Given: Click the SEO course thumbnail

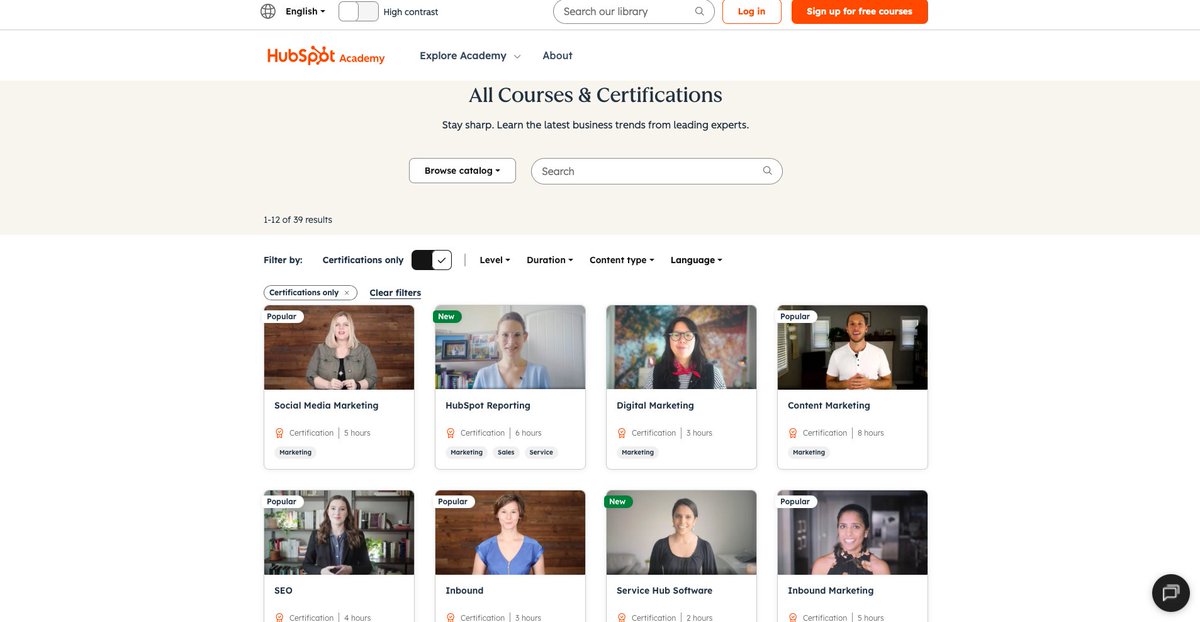Looking at the screenshot, I should (x=339, y=532).
